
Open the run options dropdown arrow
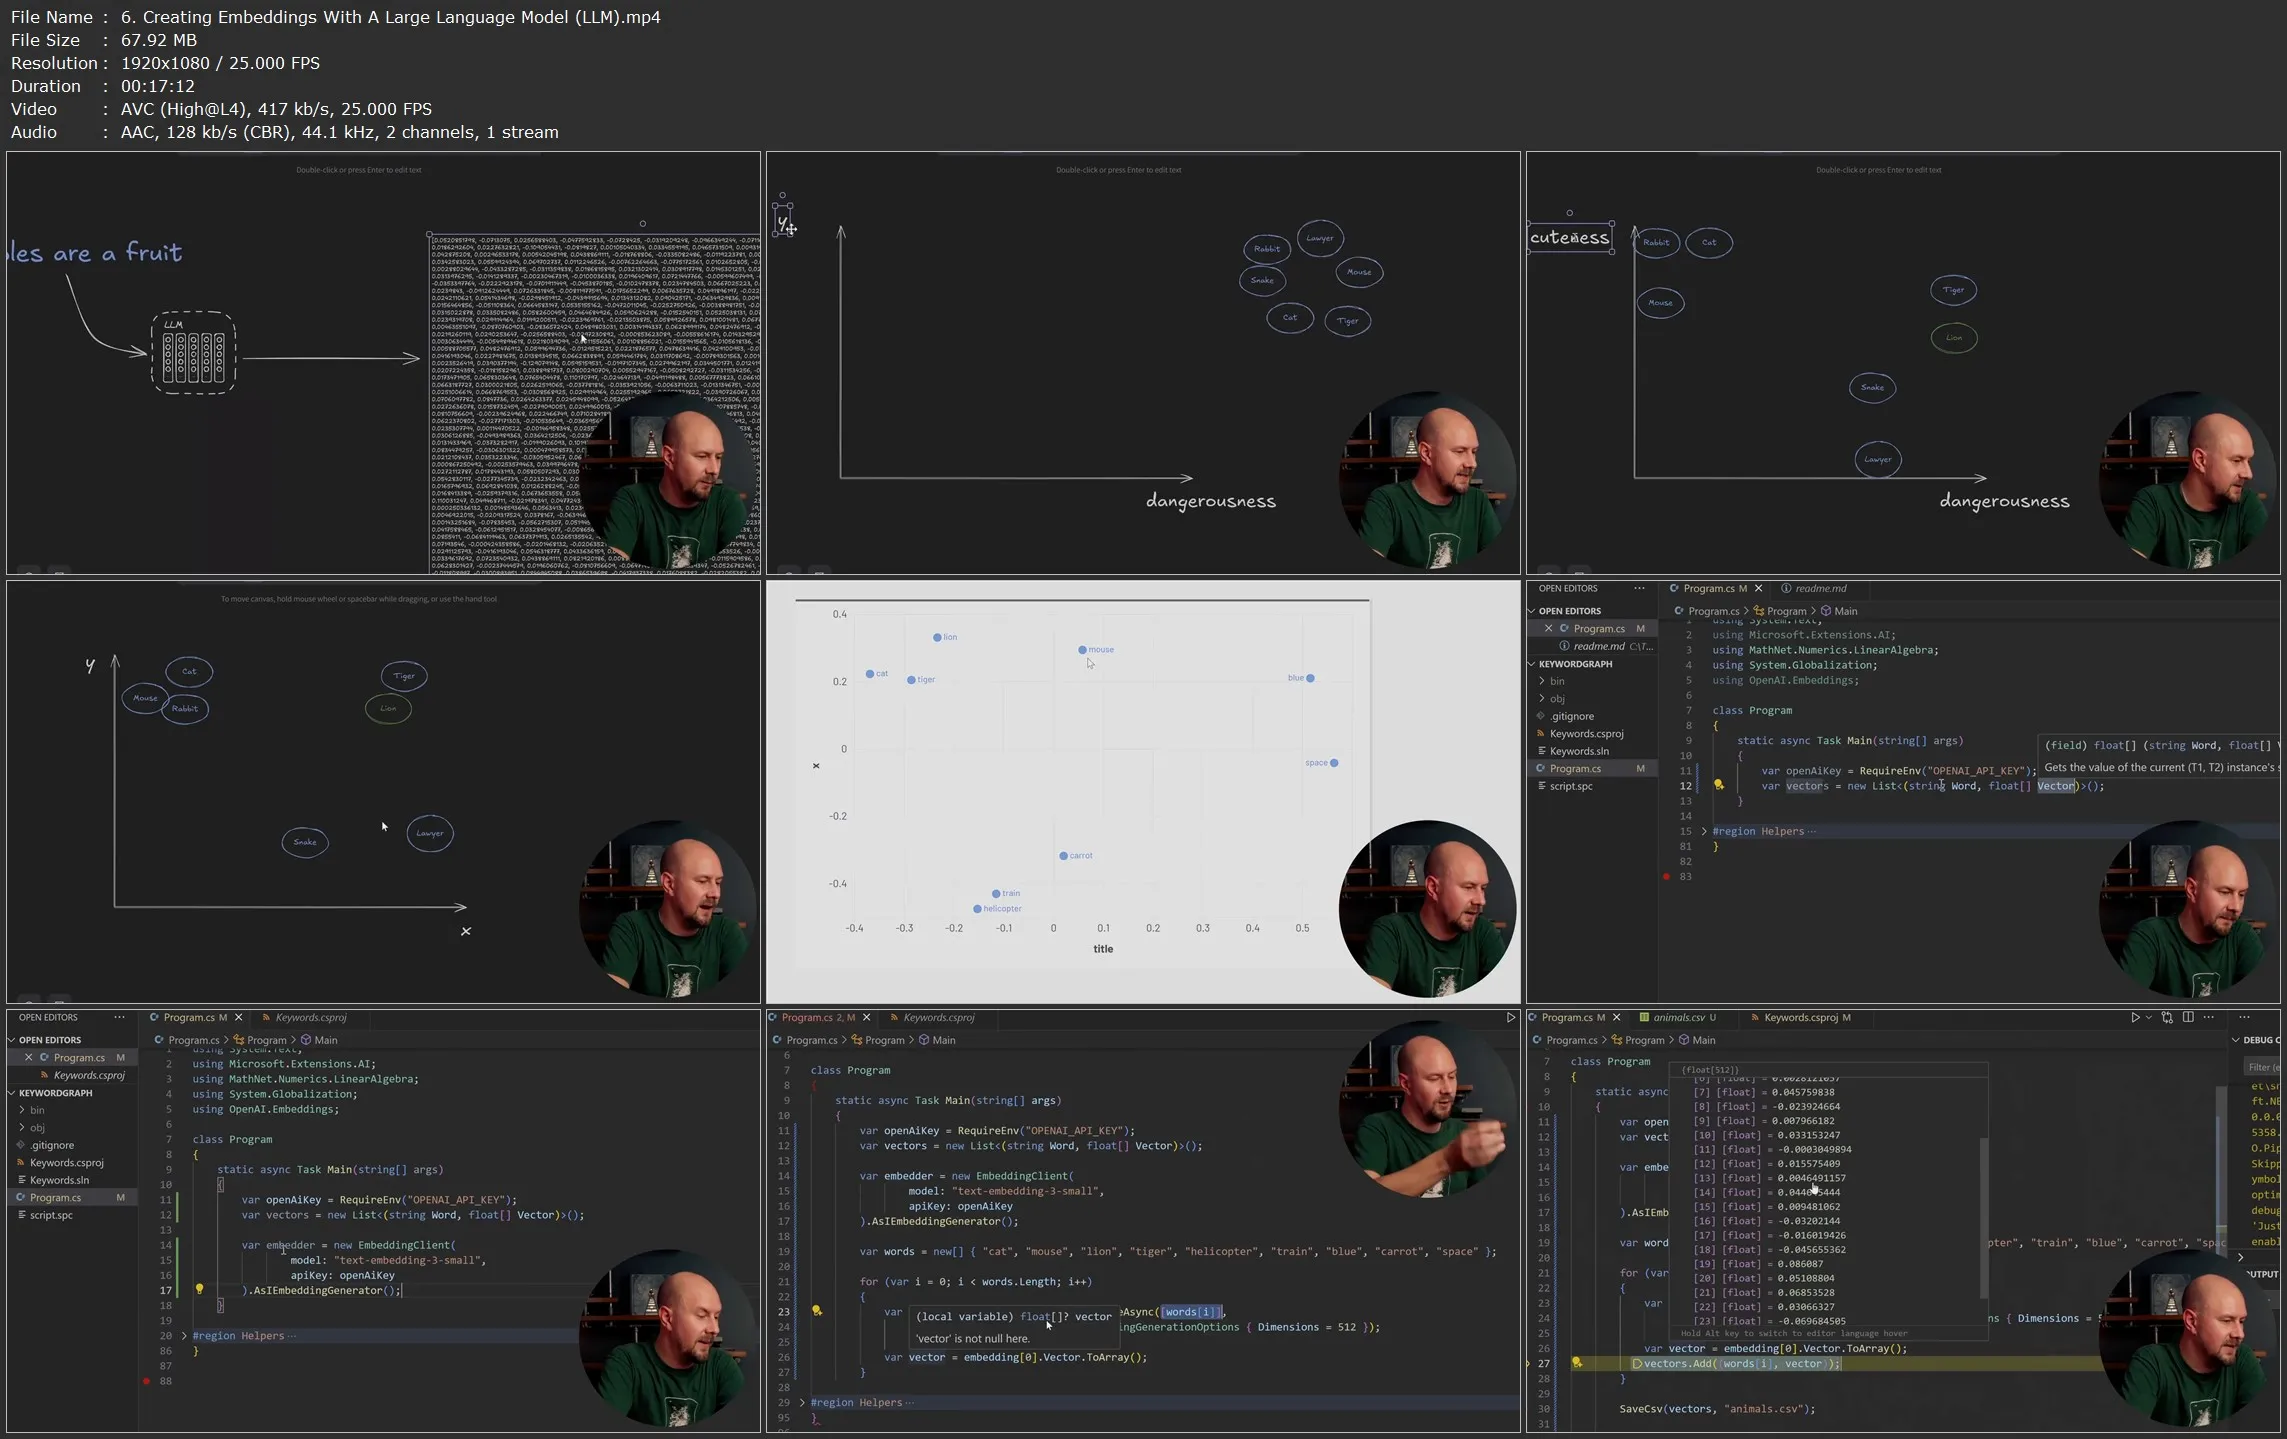point(2148,1017)
